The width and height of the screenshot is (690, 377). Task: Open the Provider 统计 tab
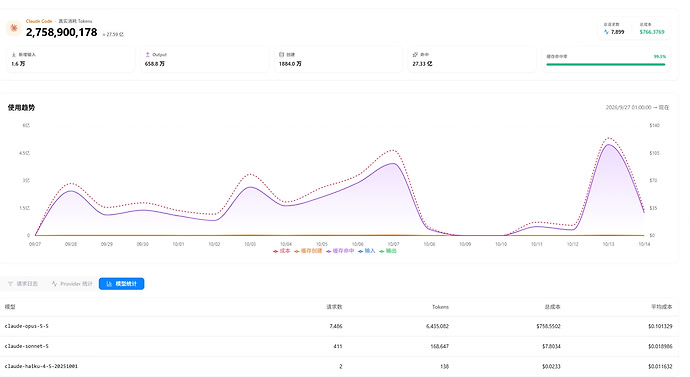pos(72,284)
